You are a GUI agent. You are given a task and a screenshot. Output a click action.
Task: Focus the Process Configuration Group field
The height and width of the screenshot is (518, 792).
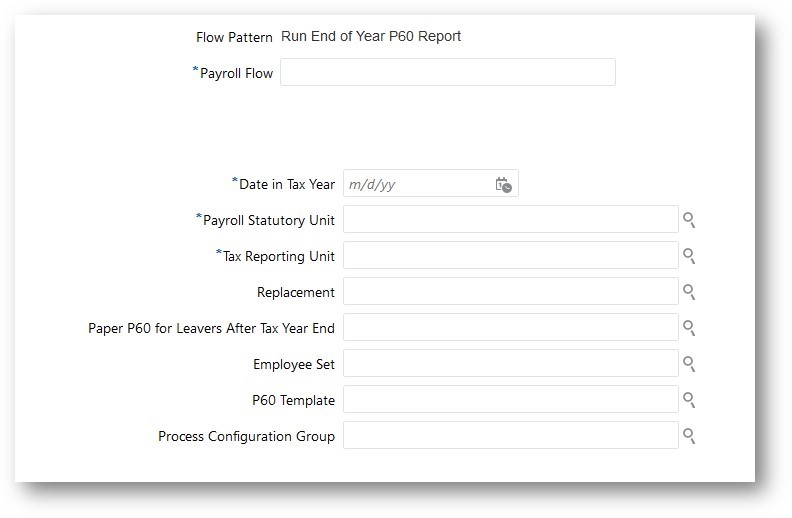tap(510, 436)
